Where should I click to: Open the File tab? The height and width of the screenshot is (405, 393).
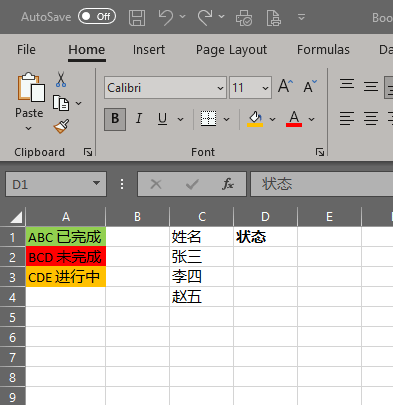tap(26, 50)
